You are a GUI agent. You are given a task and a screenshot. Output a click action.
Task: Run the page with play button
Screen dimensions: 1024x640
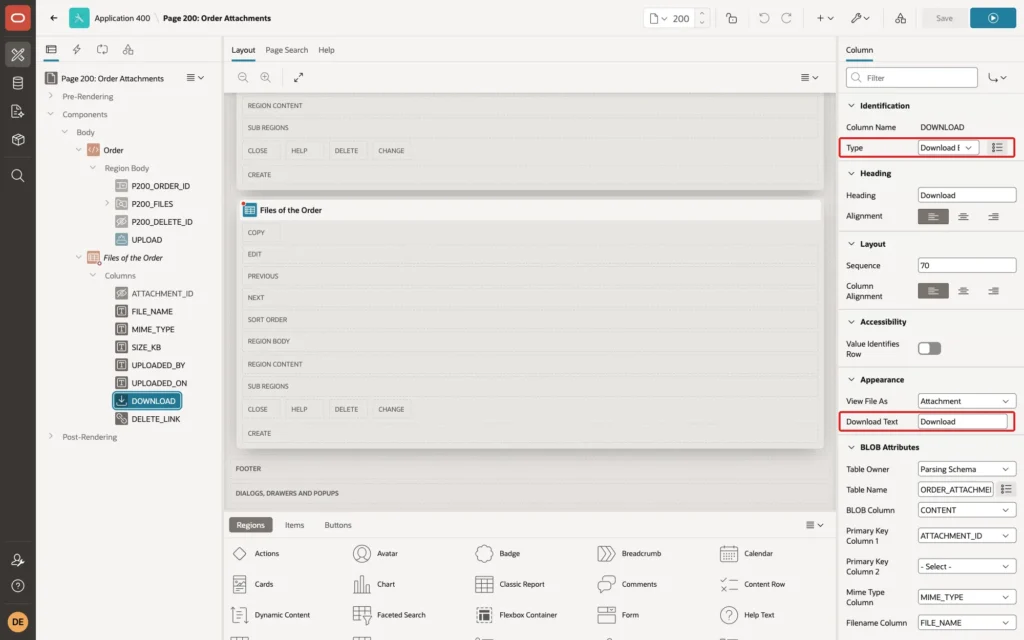993,18
